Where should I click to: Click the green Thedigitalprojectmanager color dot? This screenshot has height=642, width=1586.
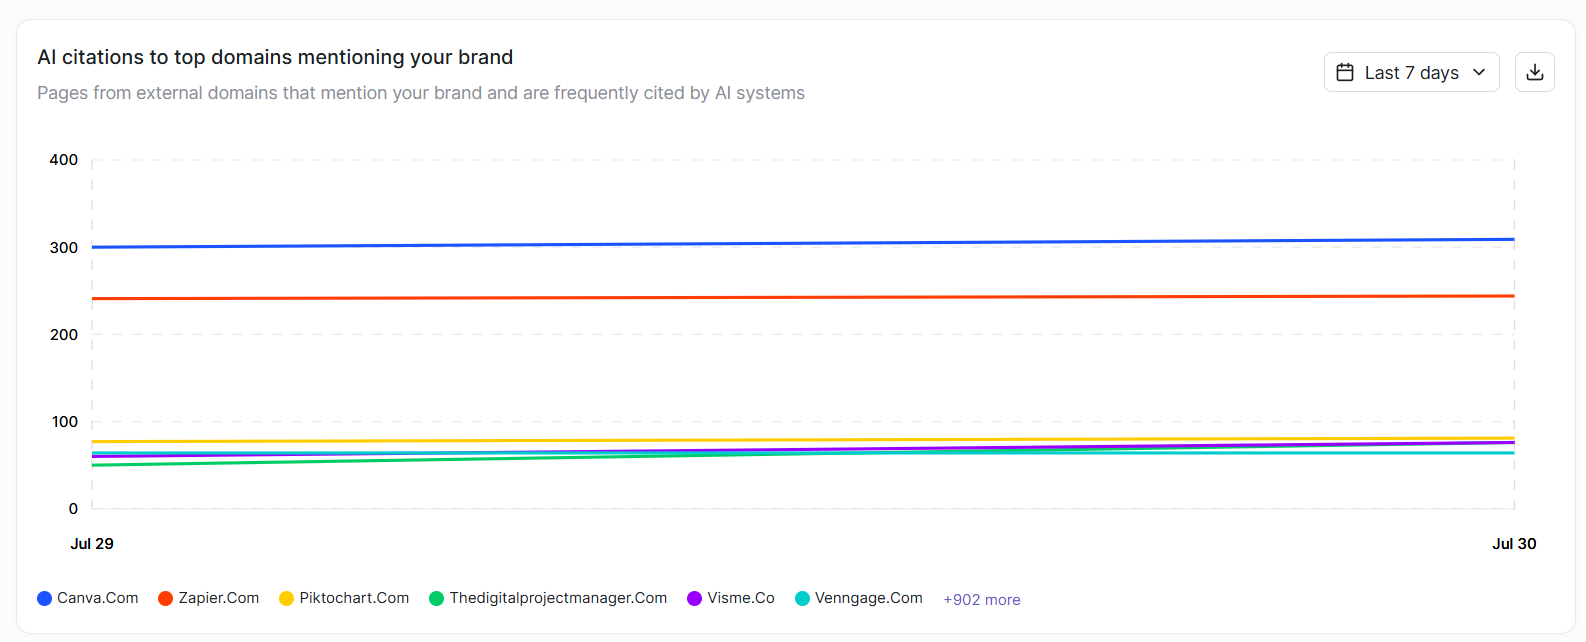click(436, 598)
